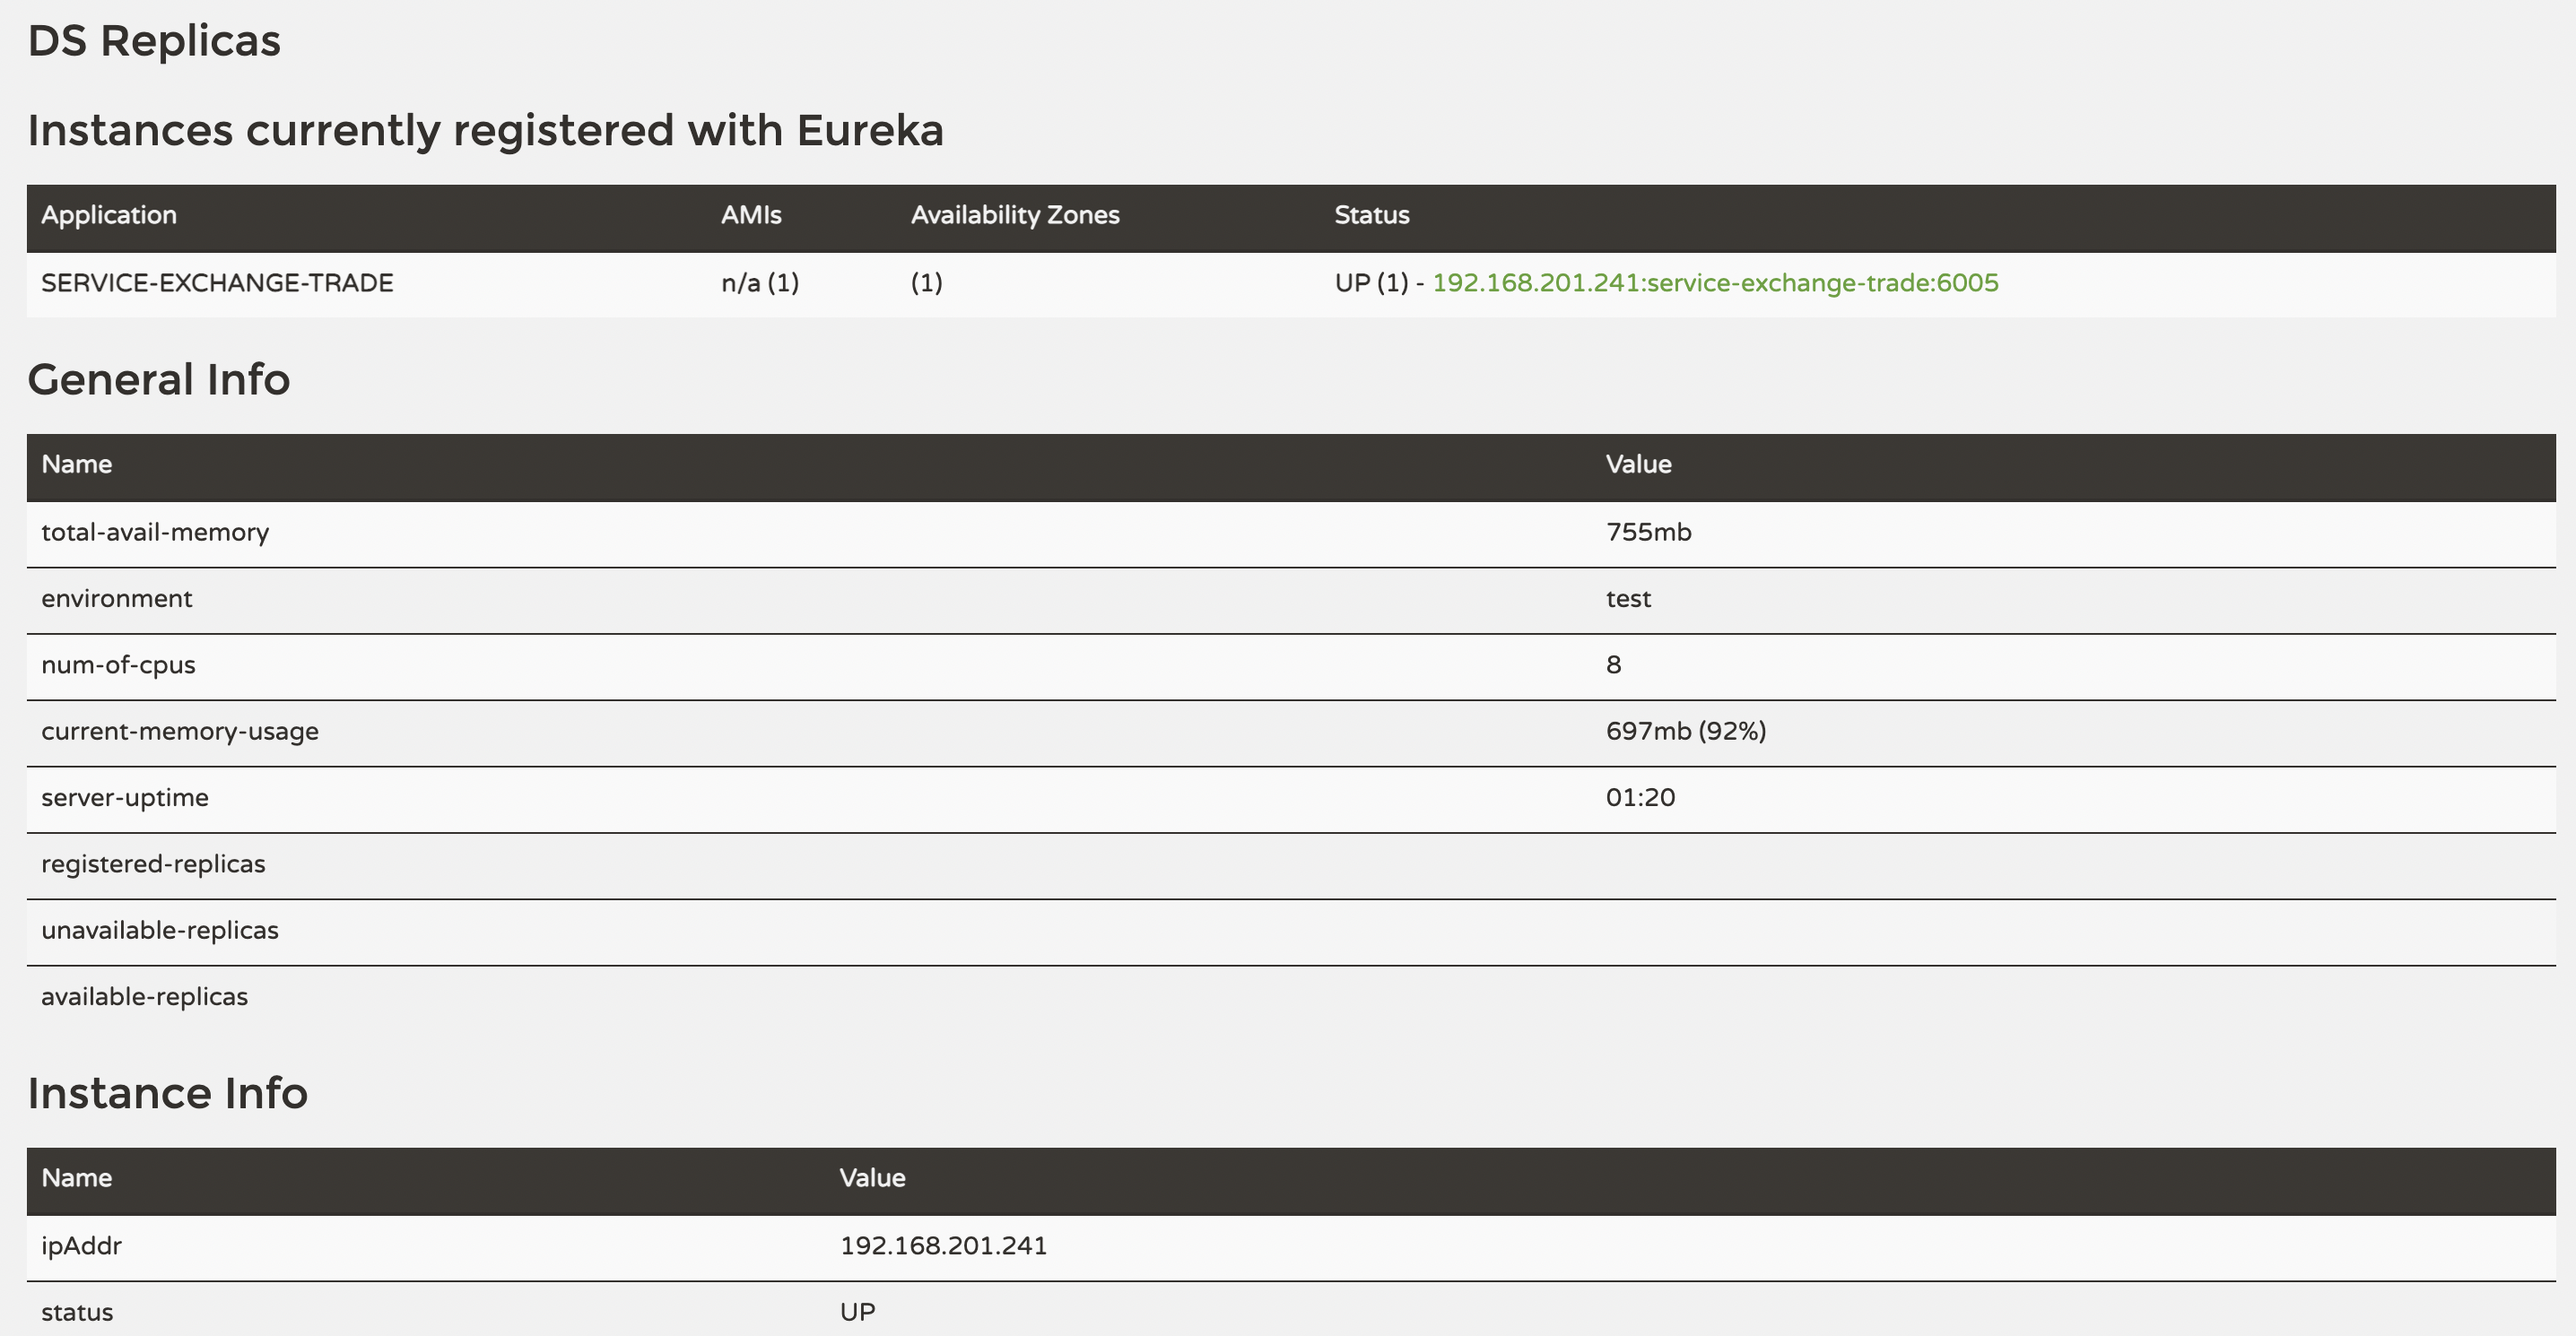The height and width of the screenshot is (1336, 2576).
Task: Click the Instances currently registered with Eureka heading
Action: click(x=485, y=130)
